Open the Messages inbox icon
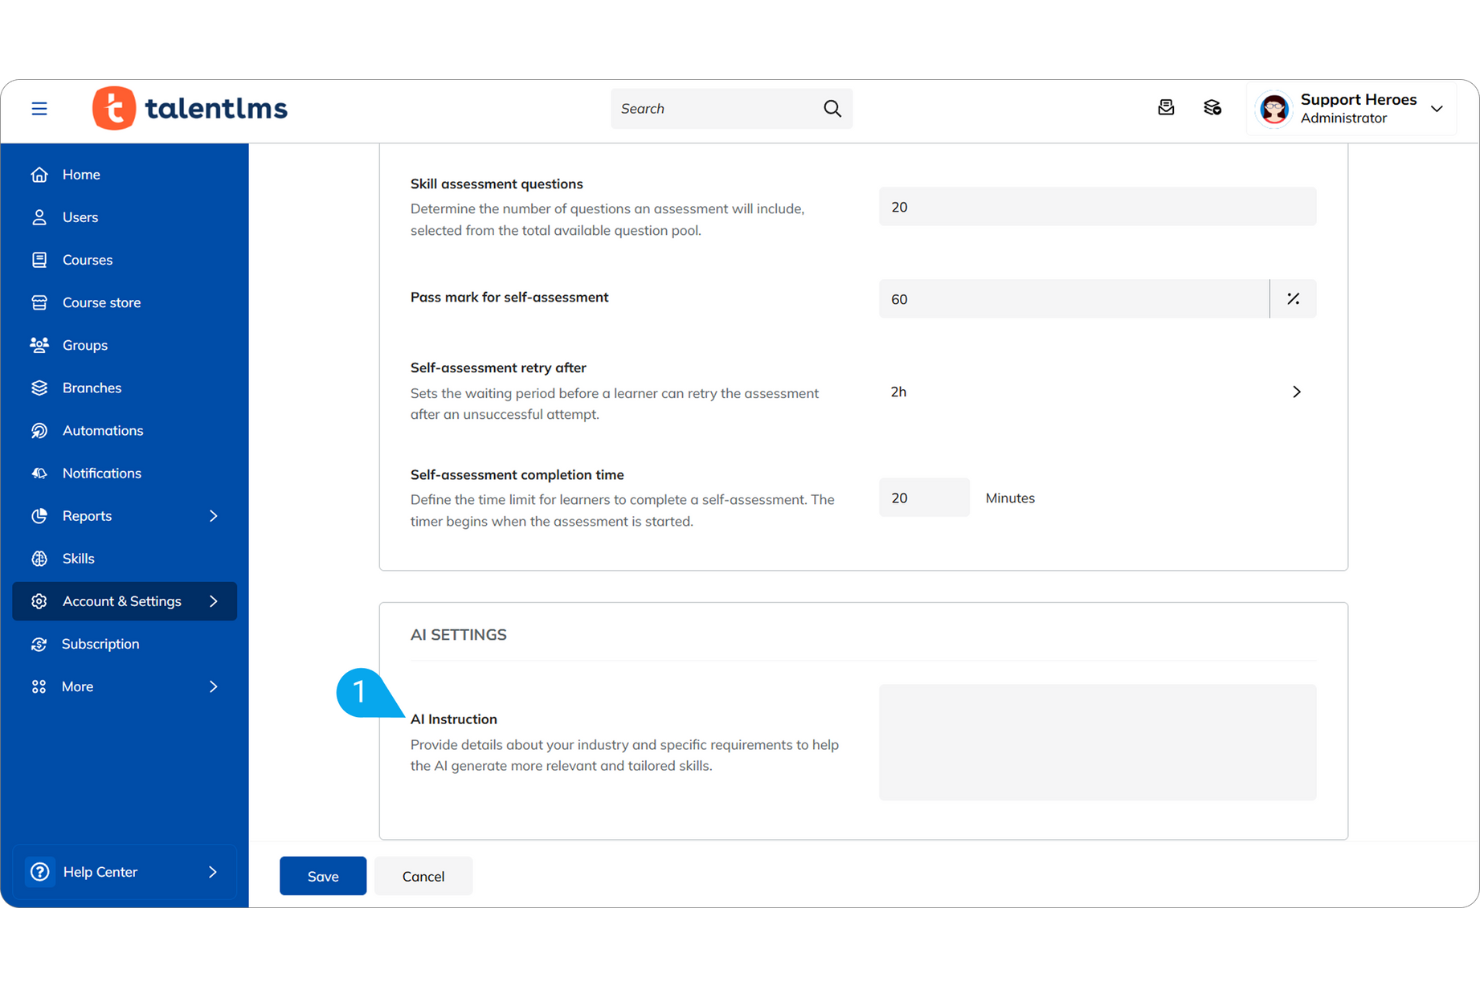1480x987 pixels. (x=1166, y=107)
